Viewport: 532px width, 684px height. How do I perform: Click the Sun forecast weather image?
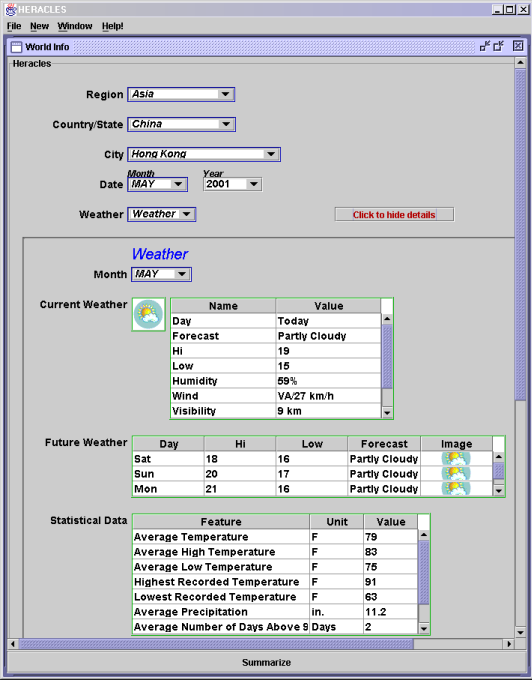(456, 474)
